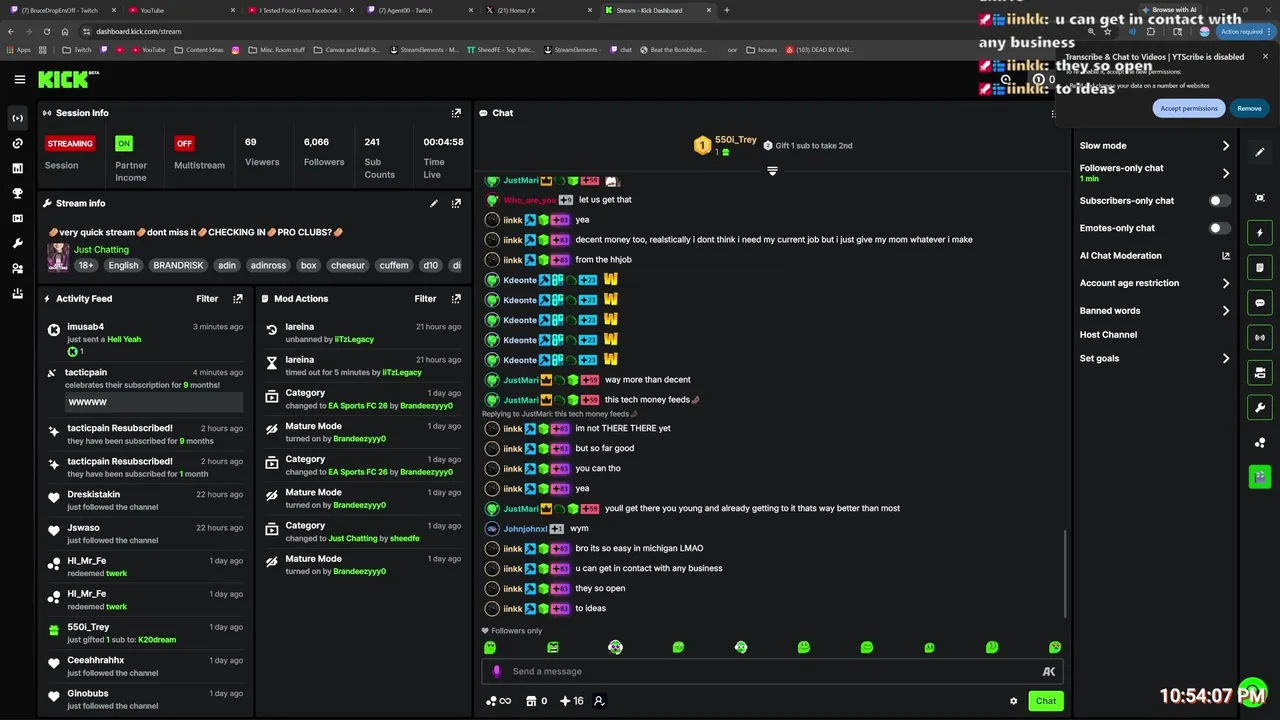Open Mod Actions Filter dropdown
This screenshot has width=1280, height=720.
[425, 298]
